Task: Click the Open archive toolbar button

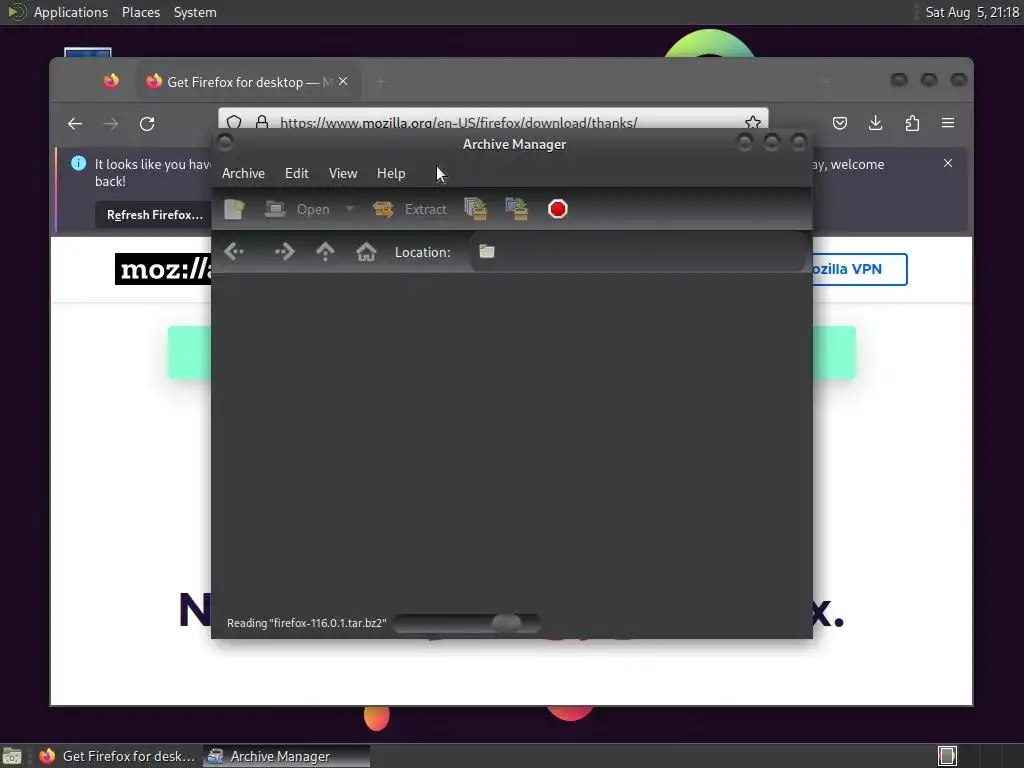Action: pyautogui.click(x=297, y=209)
